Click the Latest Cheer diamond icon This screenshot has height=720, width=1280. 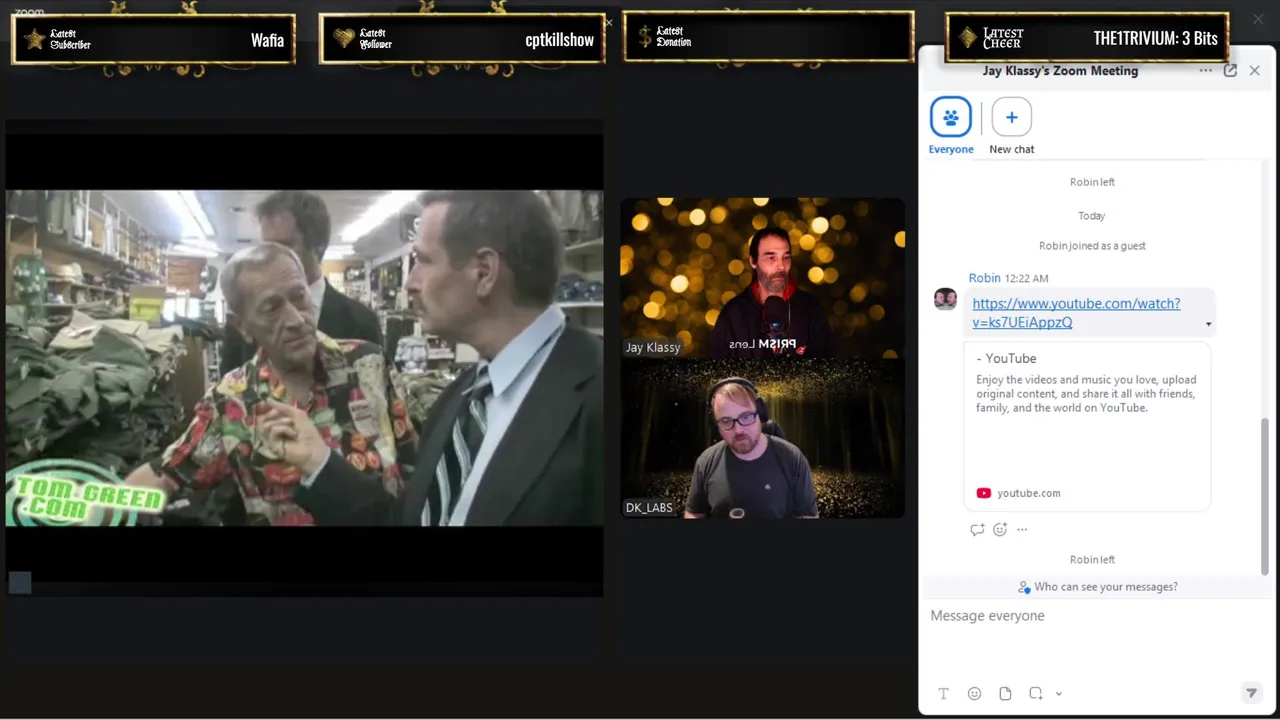[967, 38]
